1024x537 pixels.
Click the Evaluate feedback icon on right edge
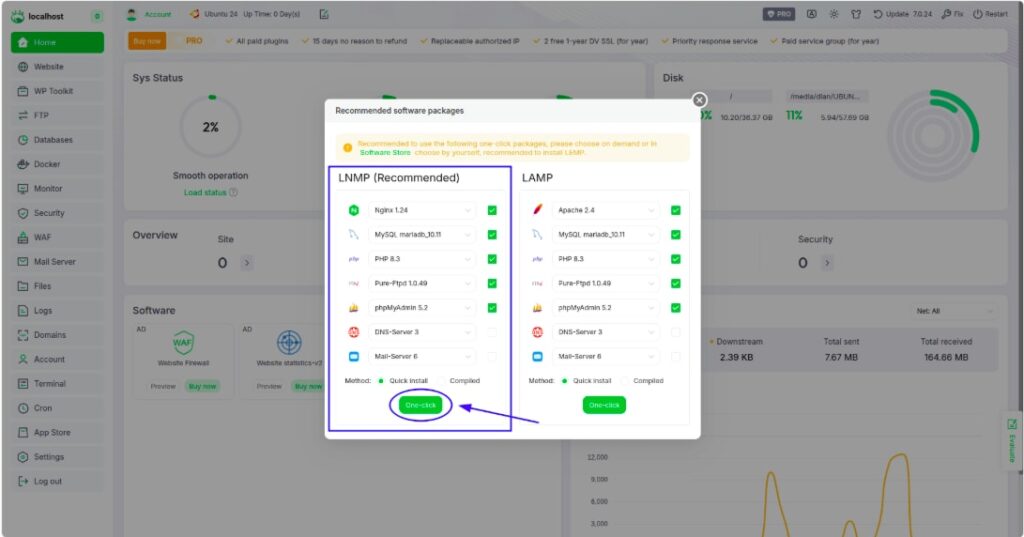pyautogui.click(x=1012, y=425)
